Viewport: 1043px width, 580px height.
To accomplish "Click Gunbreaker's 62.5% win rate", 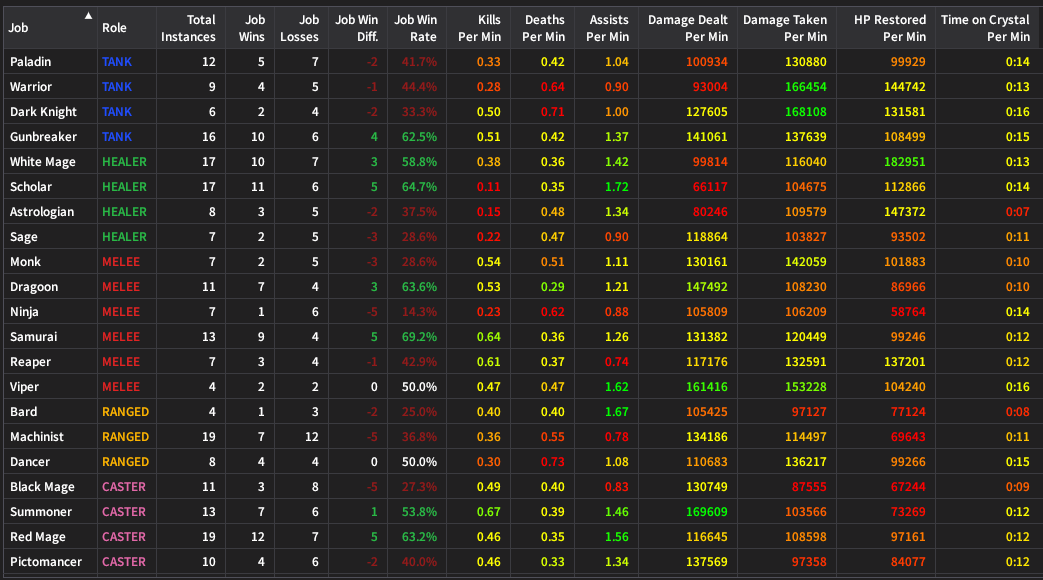I will (x=419, y=137).
